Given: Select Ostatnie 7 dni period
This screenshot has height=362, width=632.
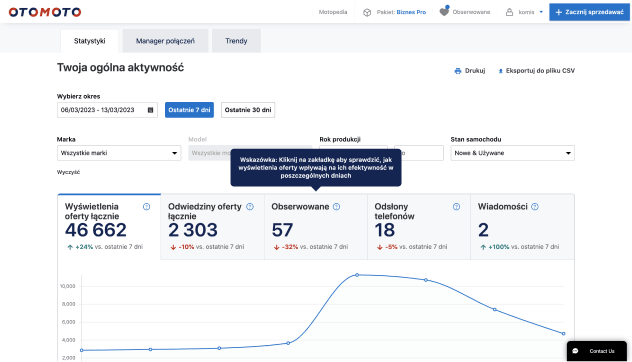Looking at the screenshot, I should point(189,110).
